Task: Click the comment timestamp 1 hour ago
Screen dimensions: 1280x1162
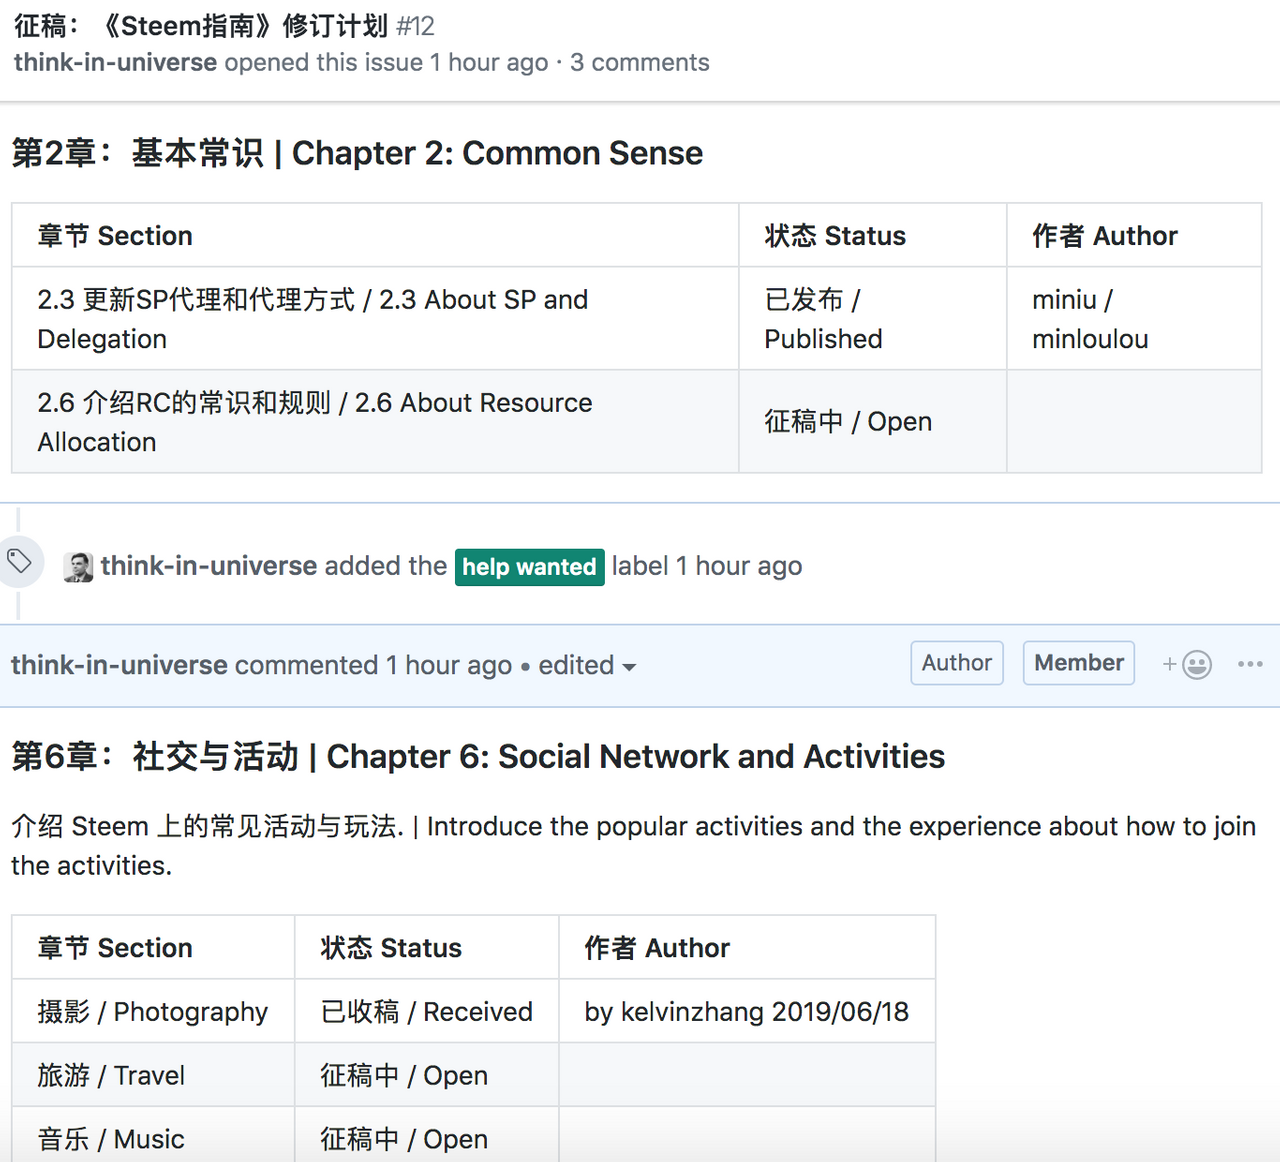Action: [449, 666]
